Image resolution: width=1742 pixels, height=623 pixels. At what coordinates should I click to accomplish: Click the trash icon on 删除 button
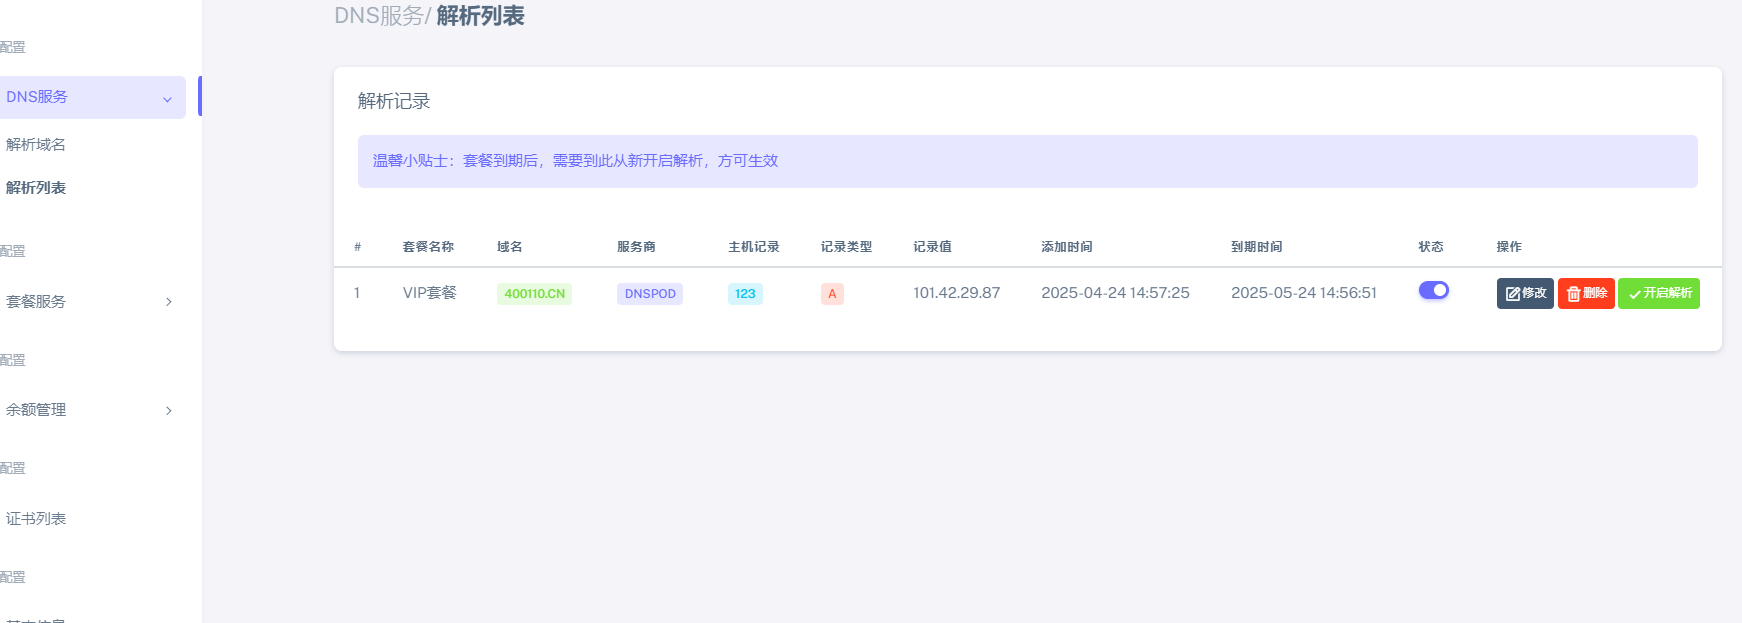[1573, 294]
